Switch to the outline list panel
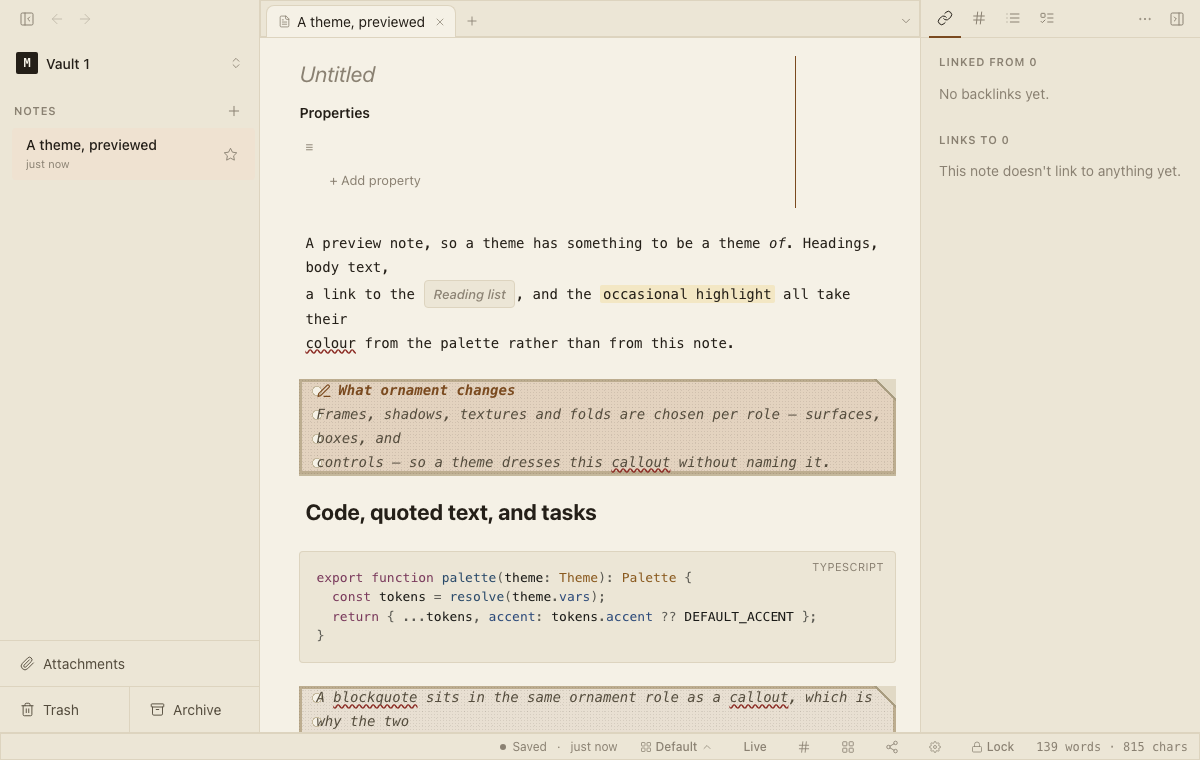 click(1013, 18)
